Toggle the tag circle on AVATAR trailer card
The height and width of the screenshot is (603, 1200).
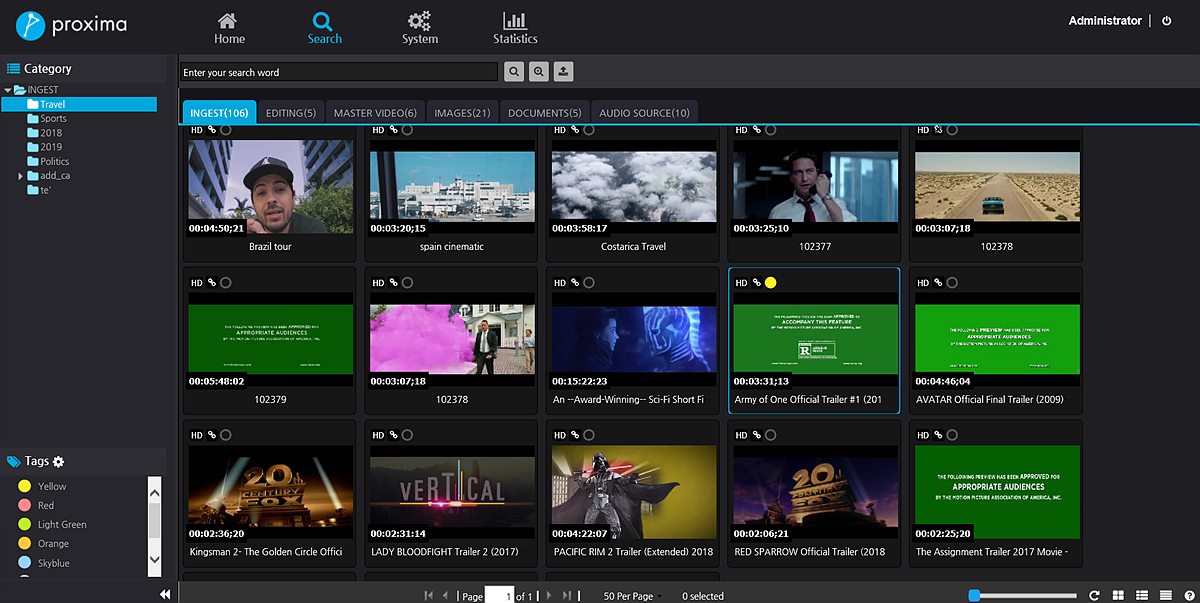coord(952,283)
